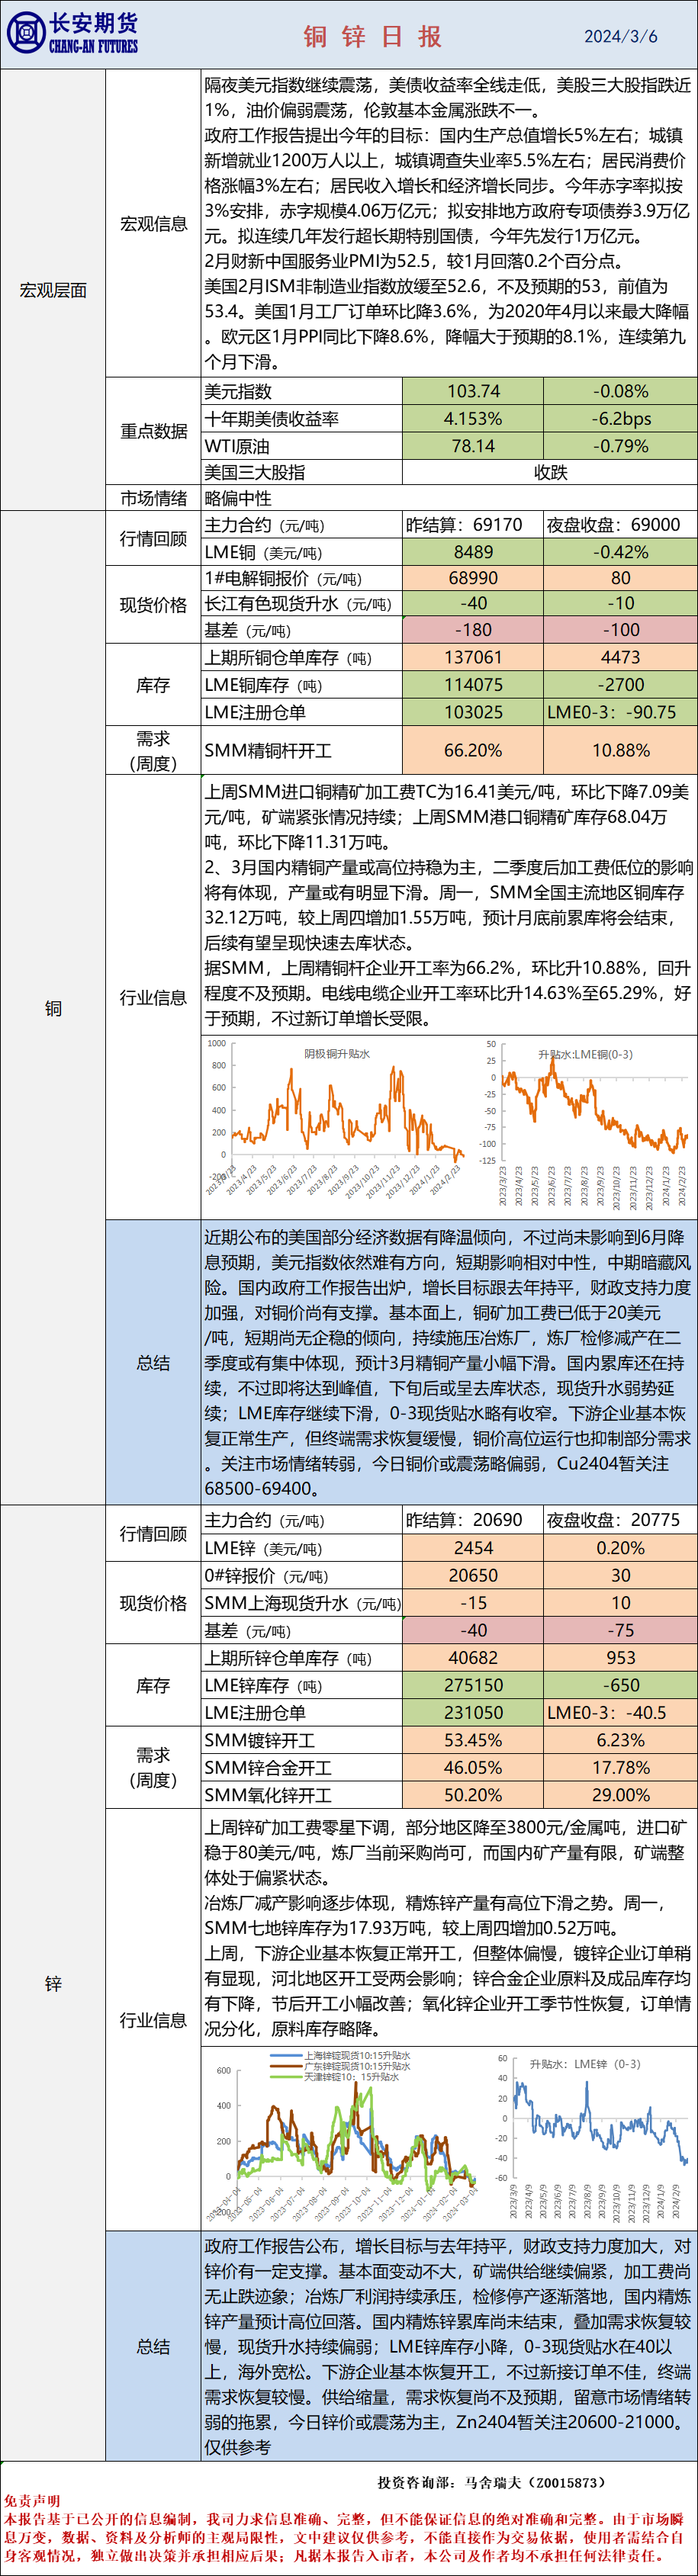Image resolution: width=698 pixels, height=2576 pixels.
Task: Click the LME铜库存 change -2700
Action: click(x=620, y=685)
